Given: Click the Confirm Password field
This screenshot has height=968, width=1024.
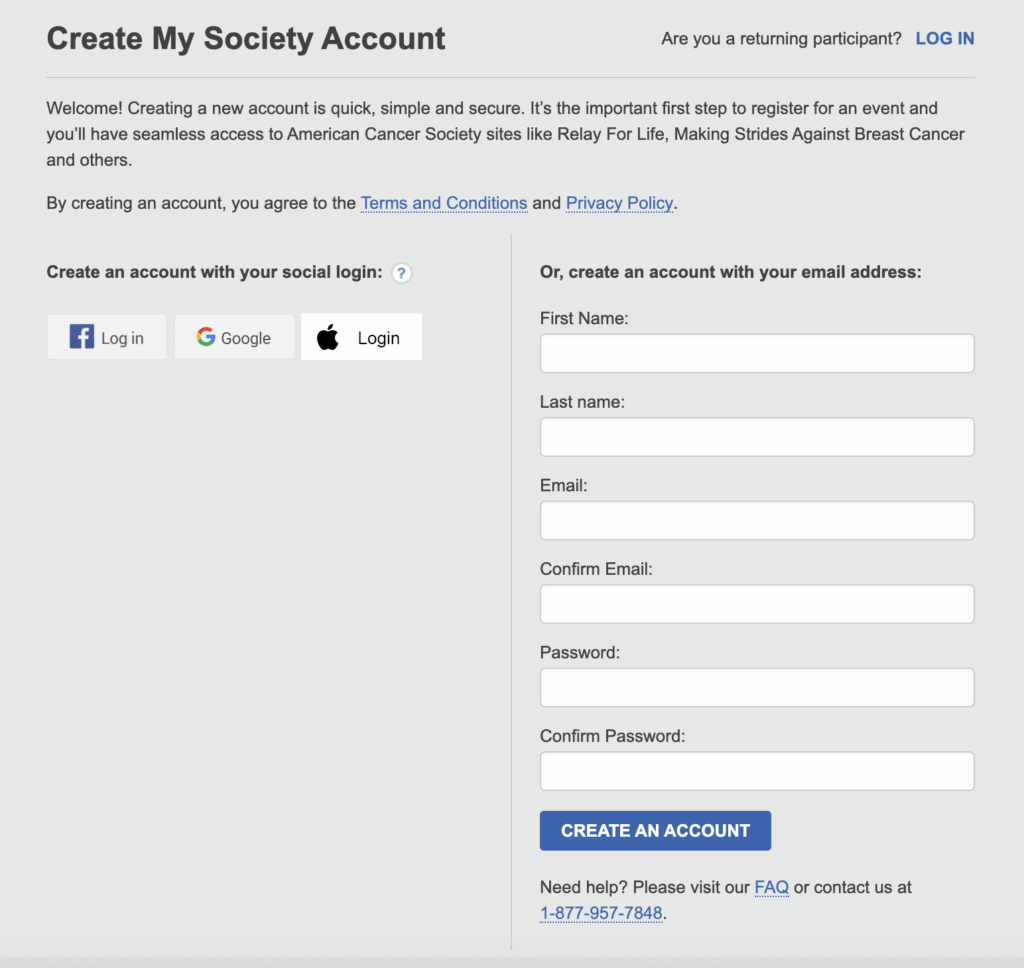Looking at the screenshot, I should pyautogui.click(x=756, y=771).
